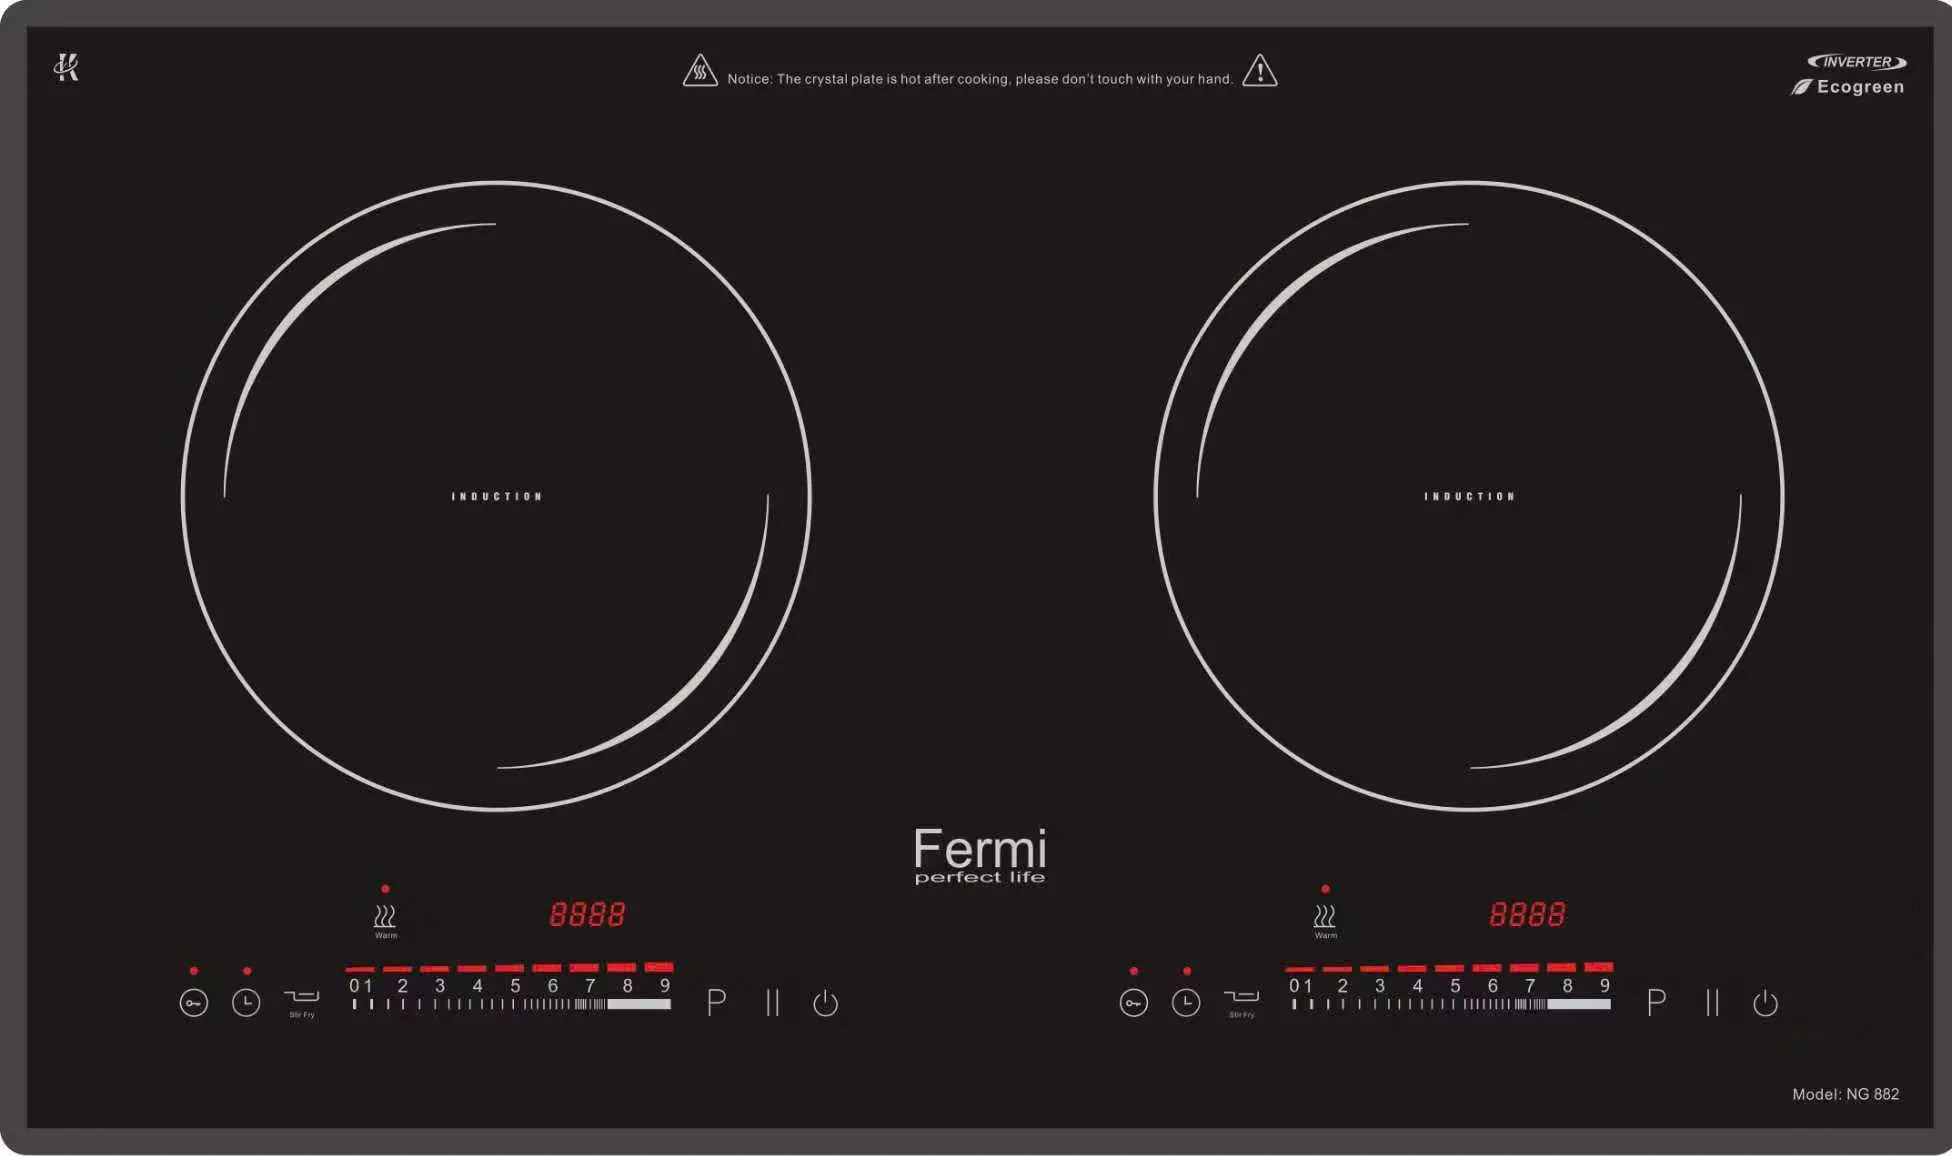Screen dimensions: 1952x1156
Task: Set left burner slider to level 2
Action: (402, 986)
